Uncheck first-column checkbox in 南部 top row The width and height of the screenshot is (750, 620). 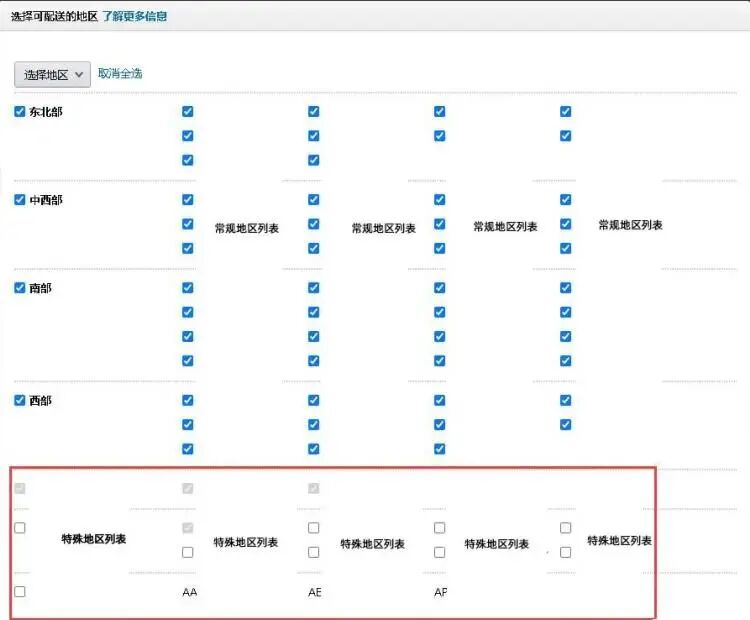(188, 288)
